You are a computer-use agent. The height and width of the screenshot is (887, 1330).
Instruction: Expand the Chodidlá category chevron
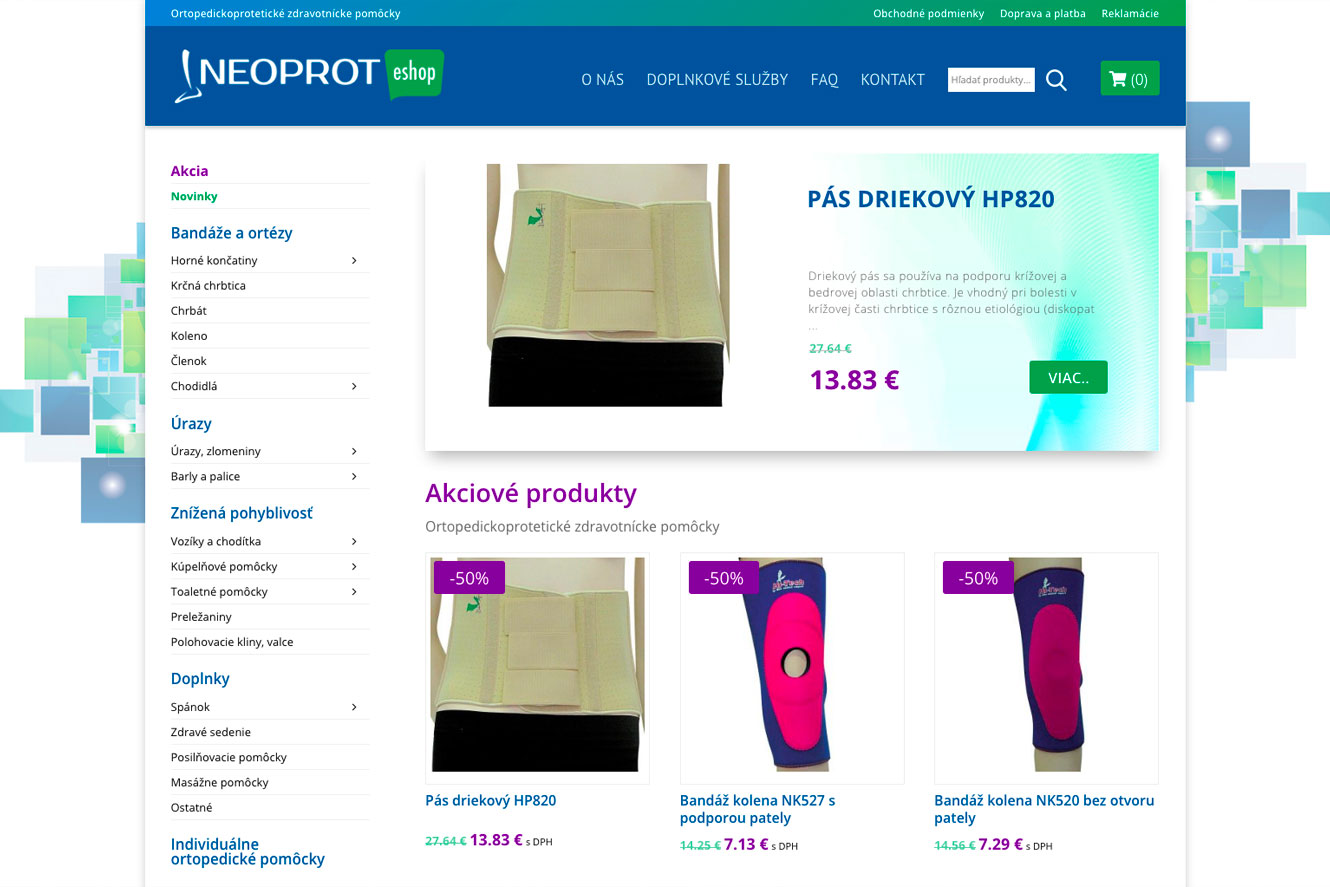point(354,386)
